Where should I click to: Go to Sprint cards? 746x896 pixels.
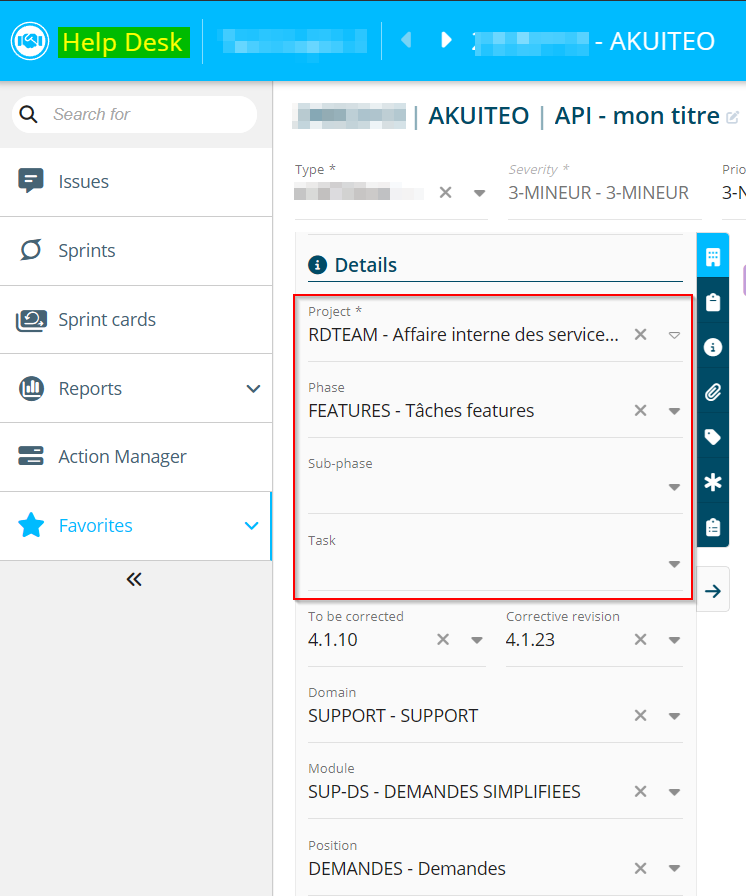107,320
